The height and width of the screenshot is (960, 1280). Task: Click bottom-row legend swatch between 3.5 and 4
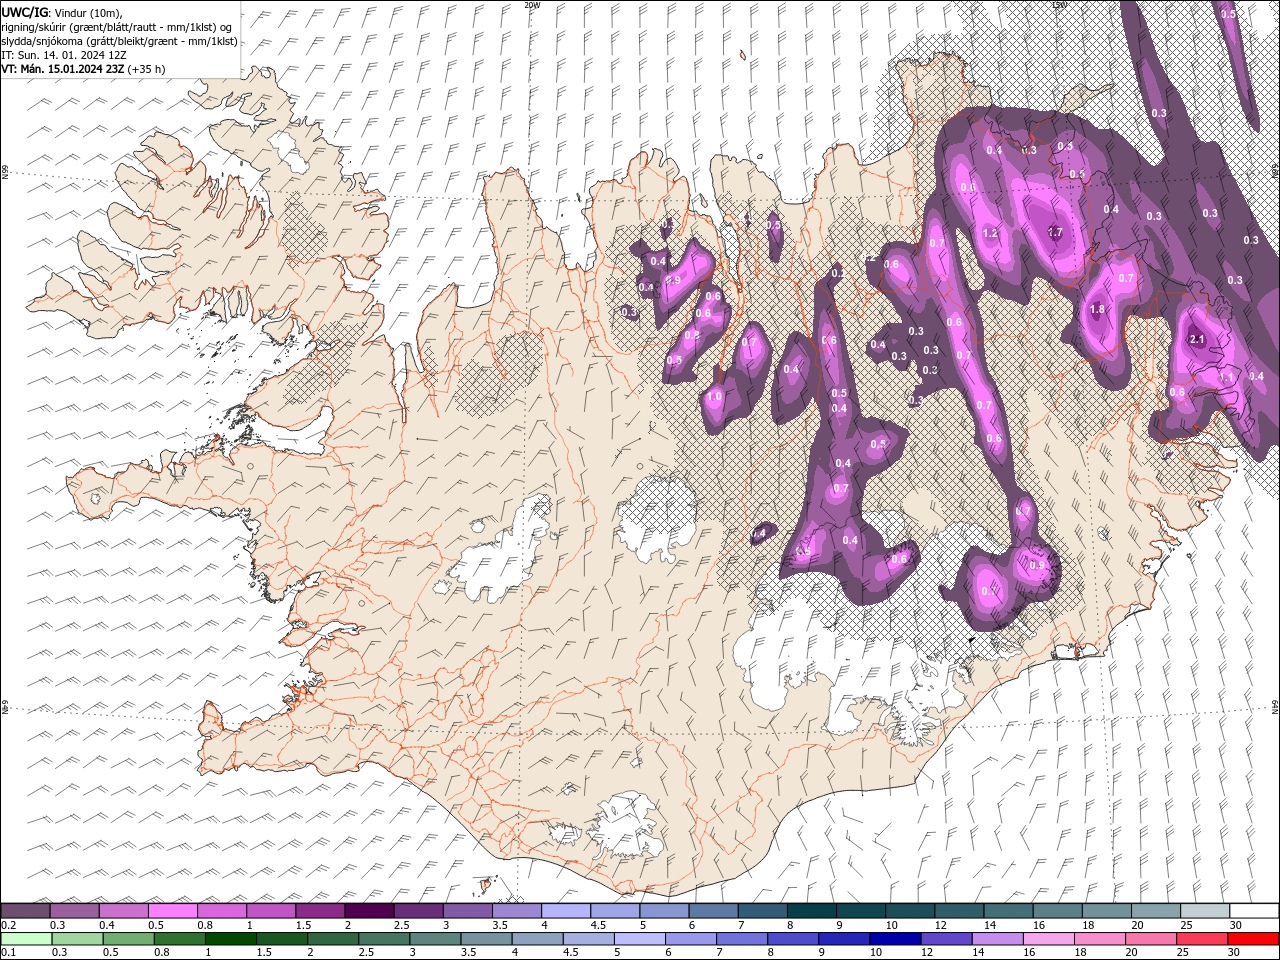[x=486, y=939]
